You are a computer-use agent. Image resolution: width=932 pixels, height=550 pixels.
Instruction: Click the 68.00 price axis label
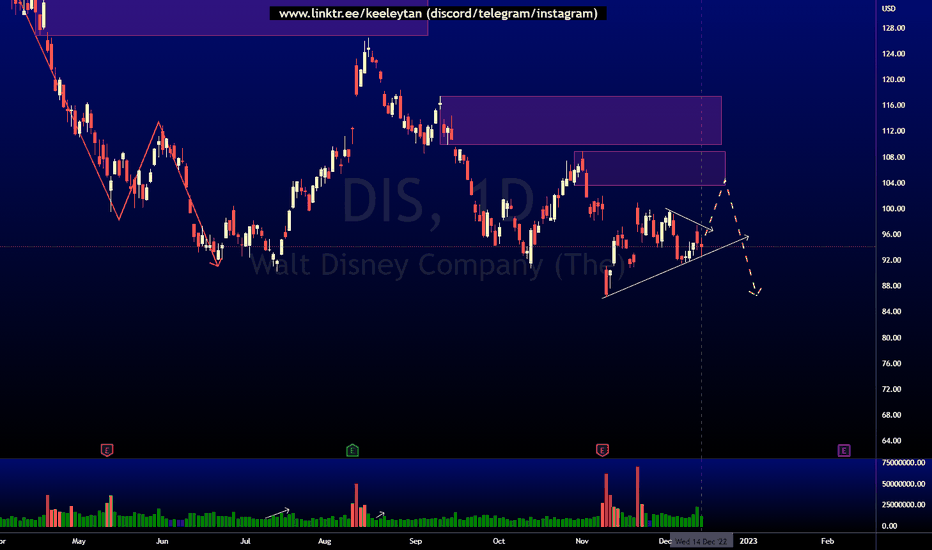click(x=892, y=414)
